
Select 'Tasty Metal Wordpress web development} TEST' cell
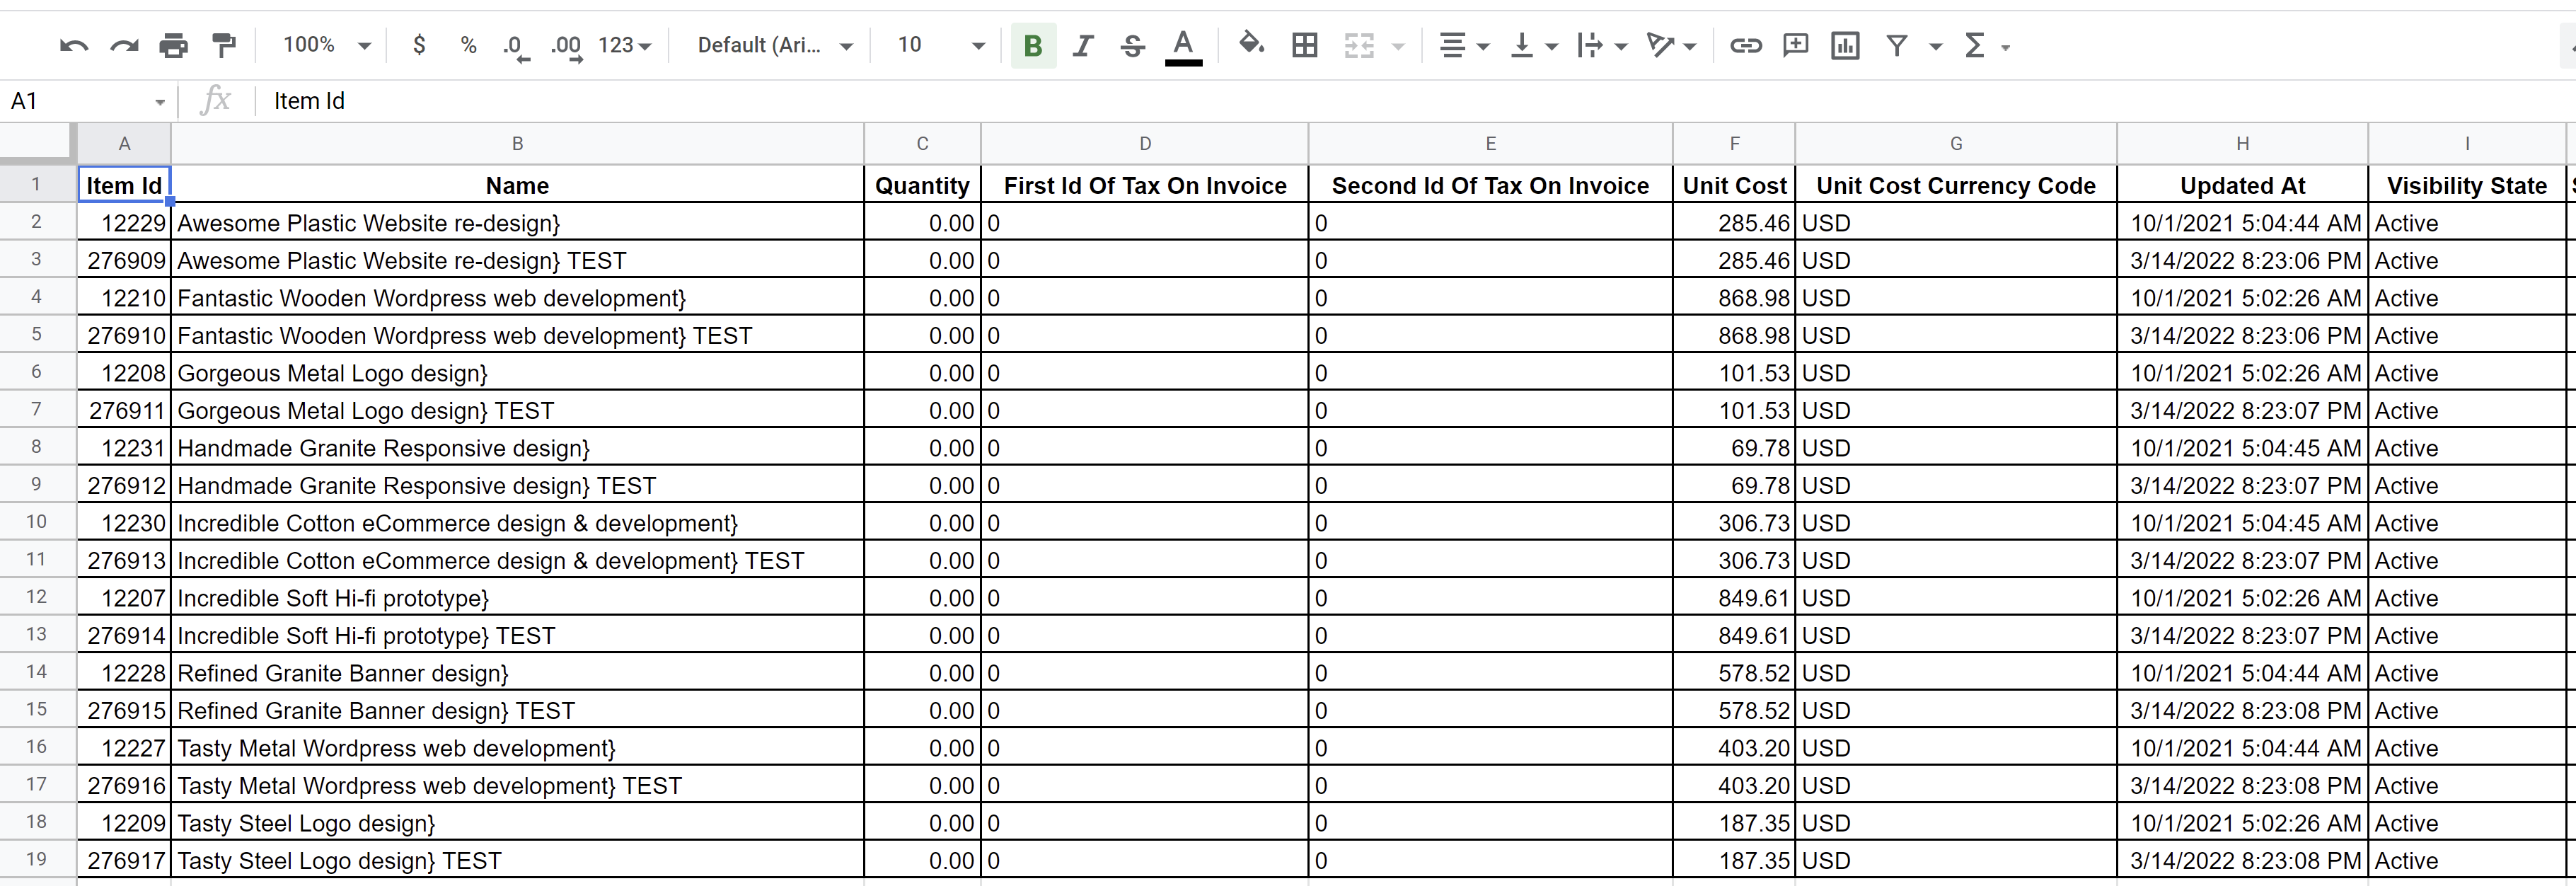pos(517,785)
